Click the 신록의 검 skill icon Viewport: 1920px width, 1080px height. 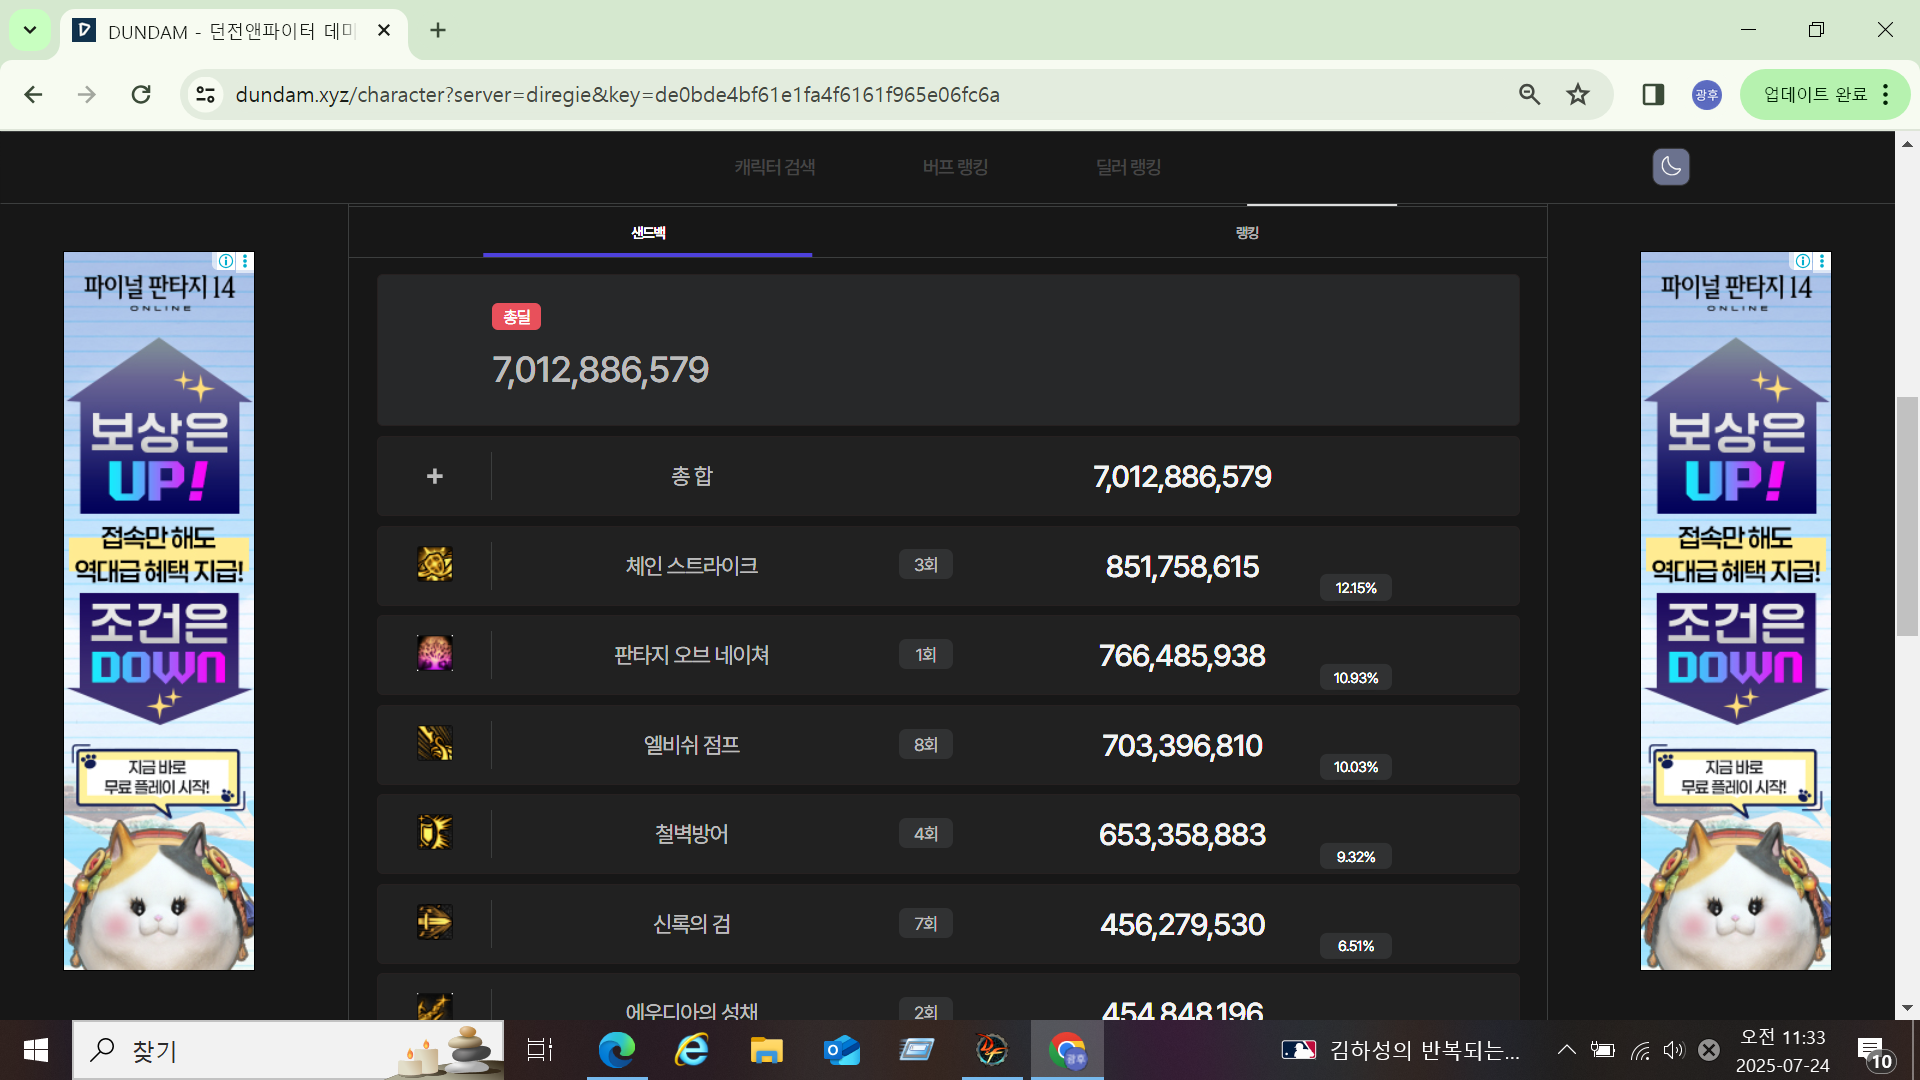434,923
